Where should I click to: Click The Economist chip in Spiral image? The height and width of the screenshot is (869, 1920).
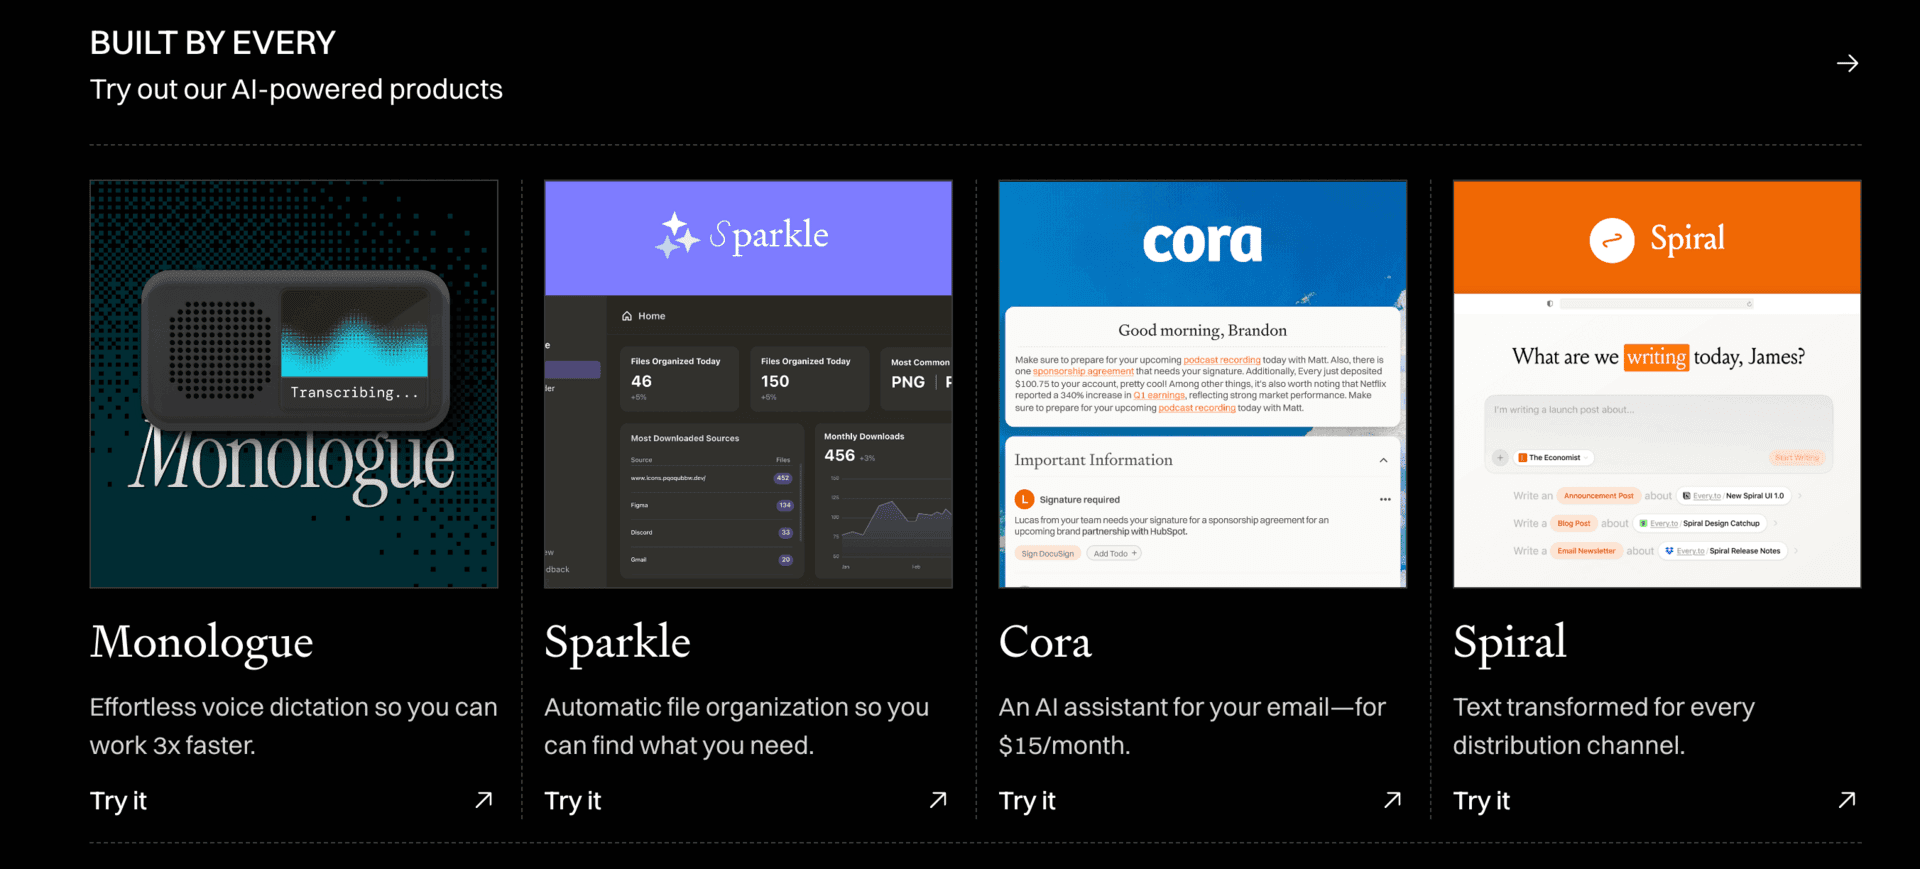pyautogui.click(x=1554, y=458)
